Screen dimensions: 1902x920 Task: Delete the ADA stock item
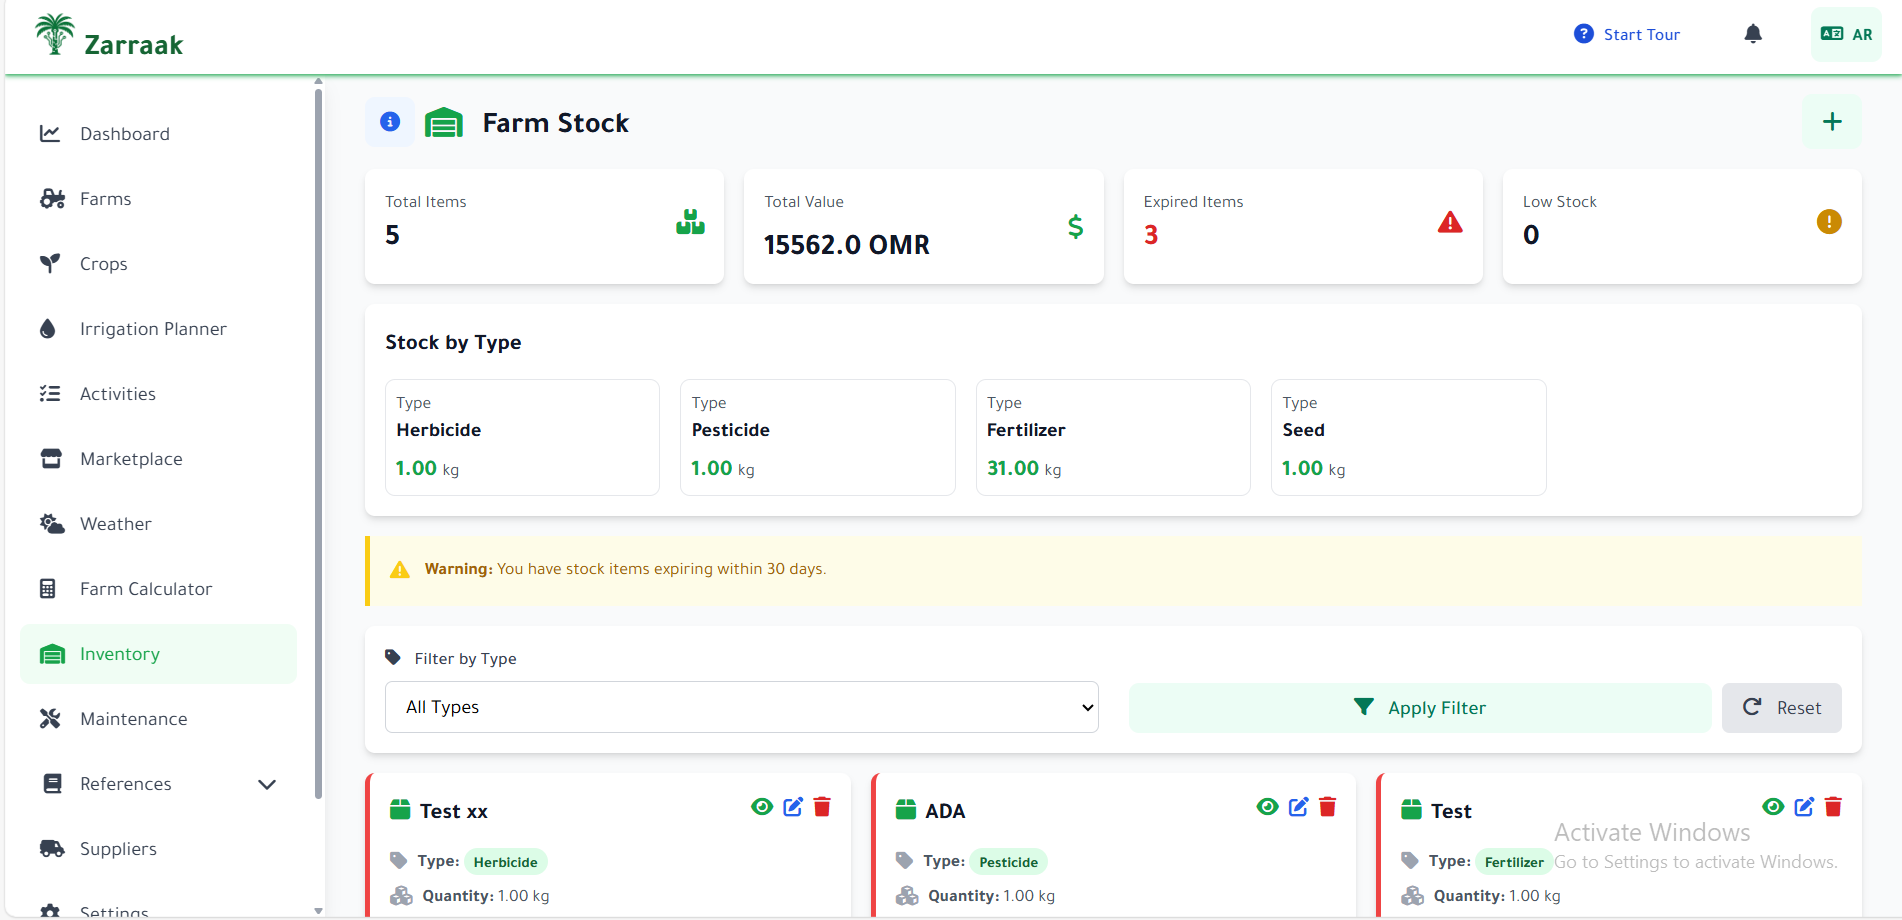1328,807
